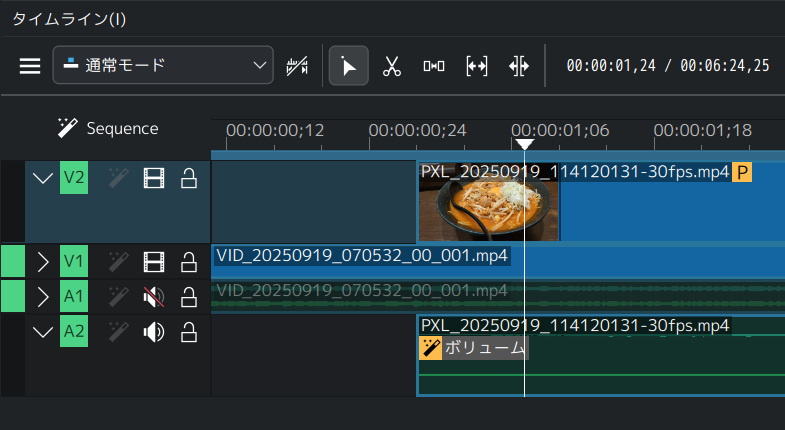Select the arrow selection tool
This screenshot has width=785, height=430.
[x=348, y=66]
